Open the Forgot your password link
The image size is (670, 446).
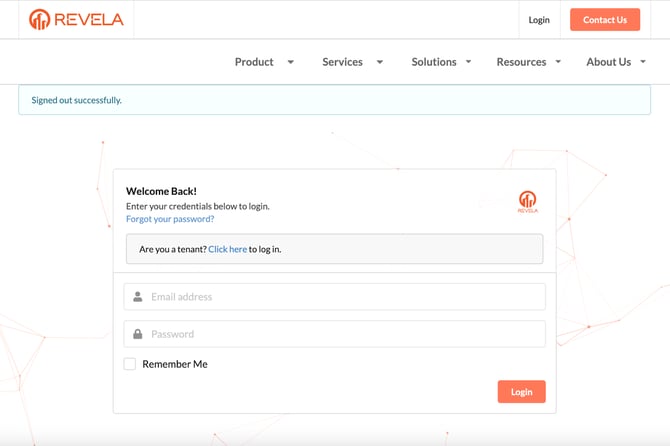tap(170, 219)
